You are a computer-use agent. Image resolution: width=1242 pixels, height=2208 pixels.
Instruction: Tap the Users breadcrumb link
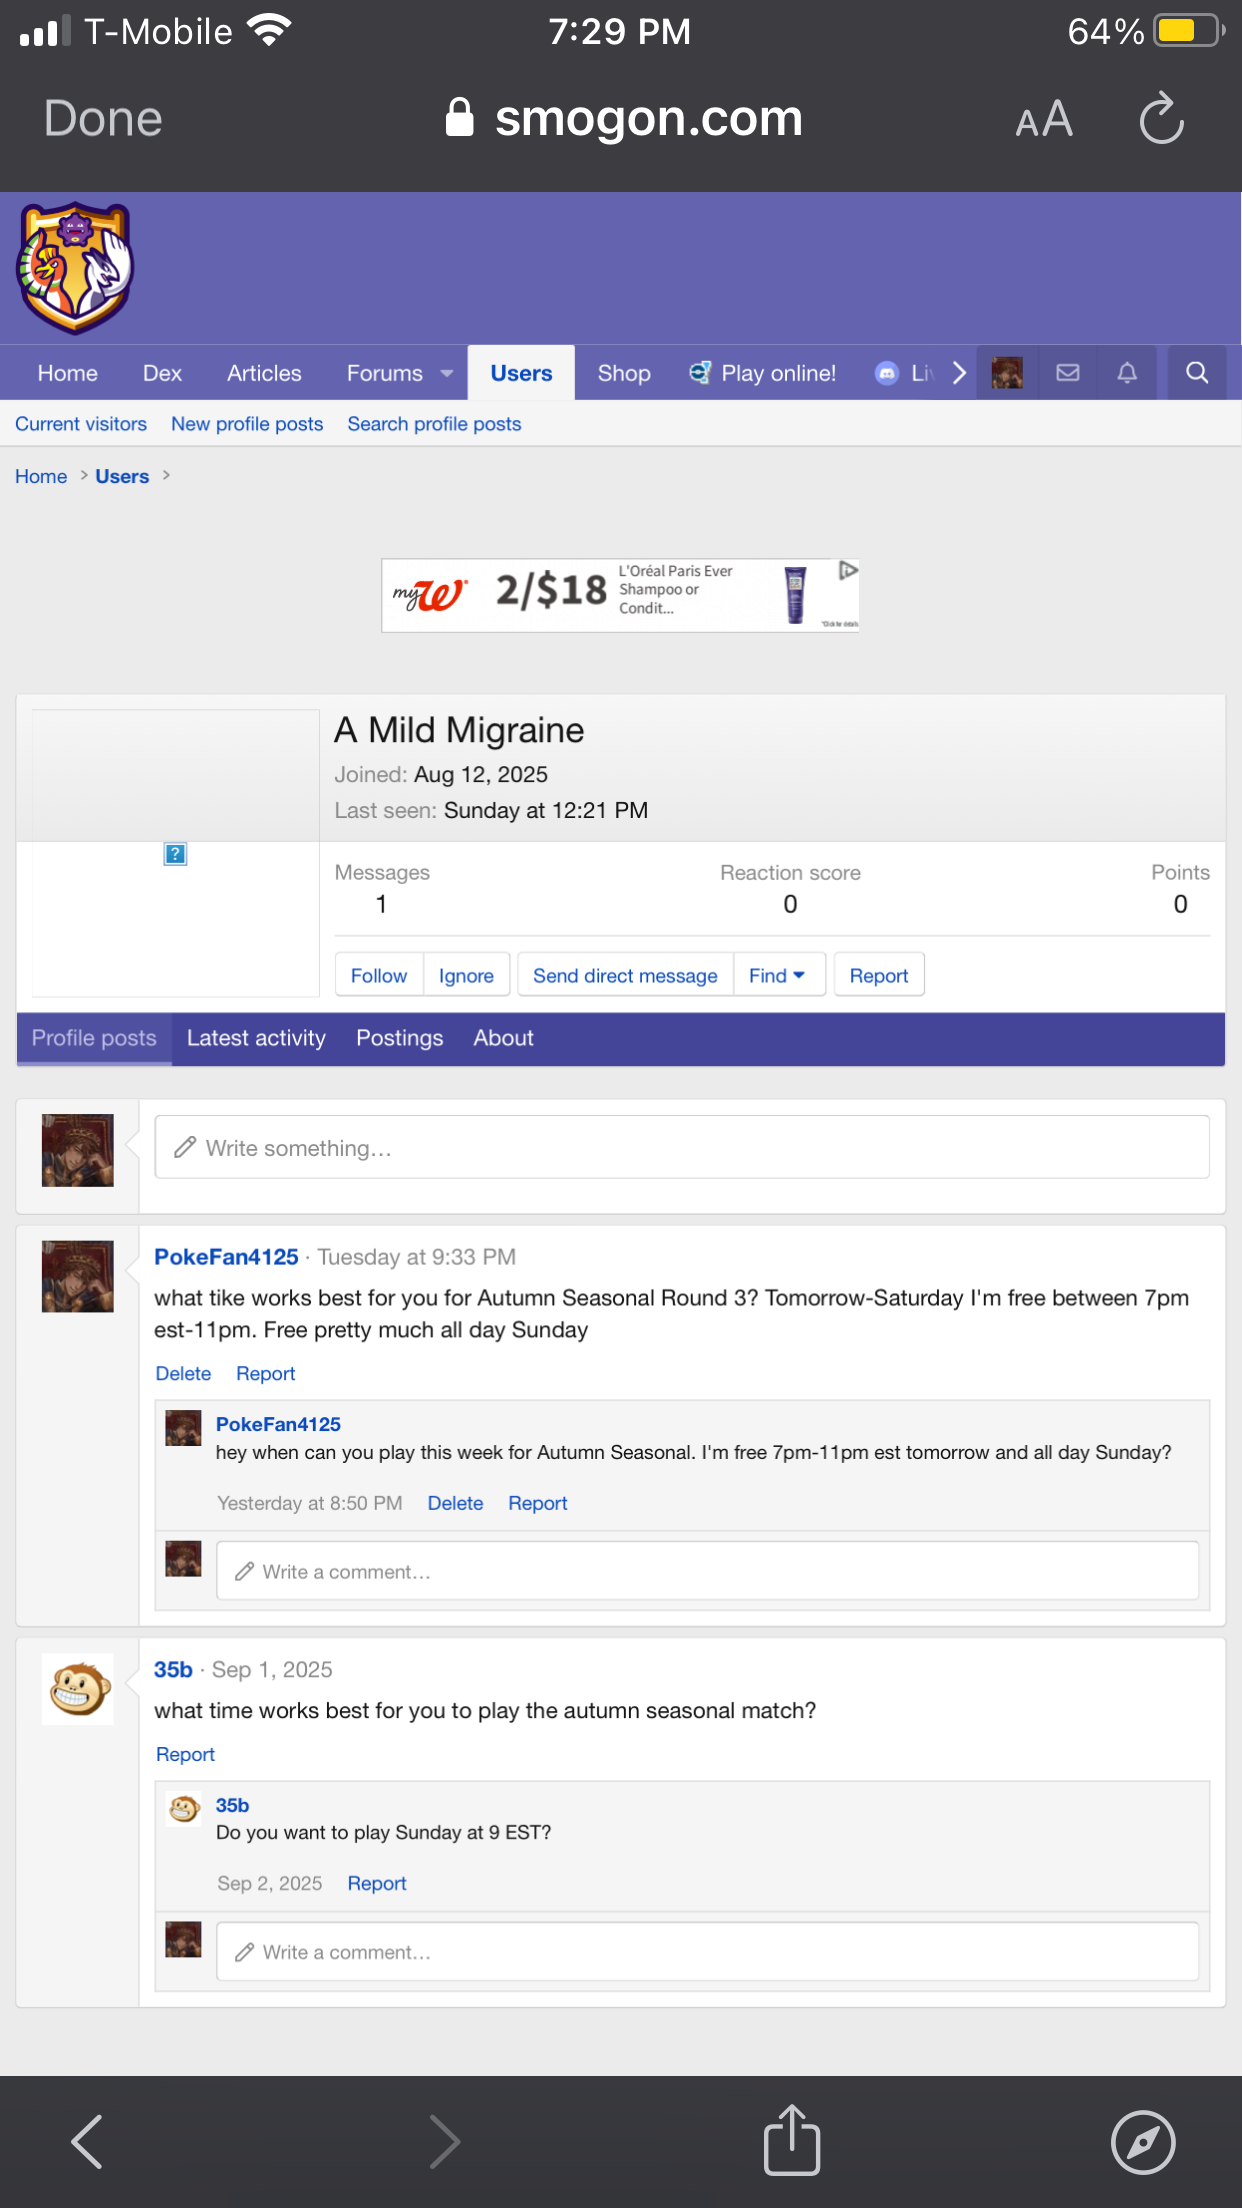122,476
